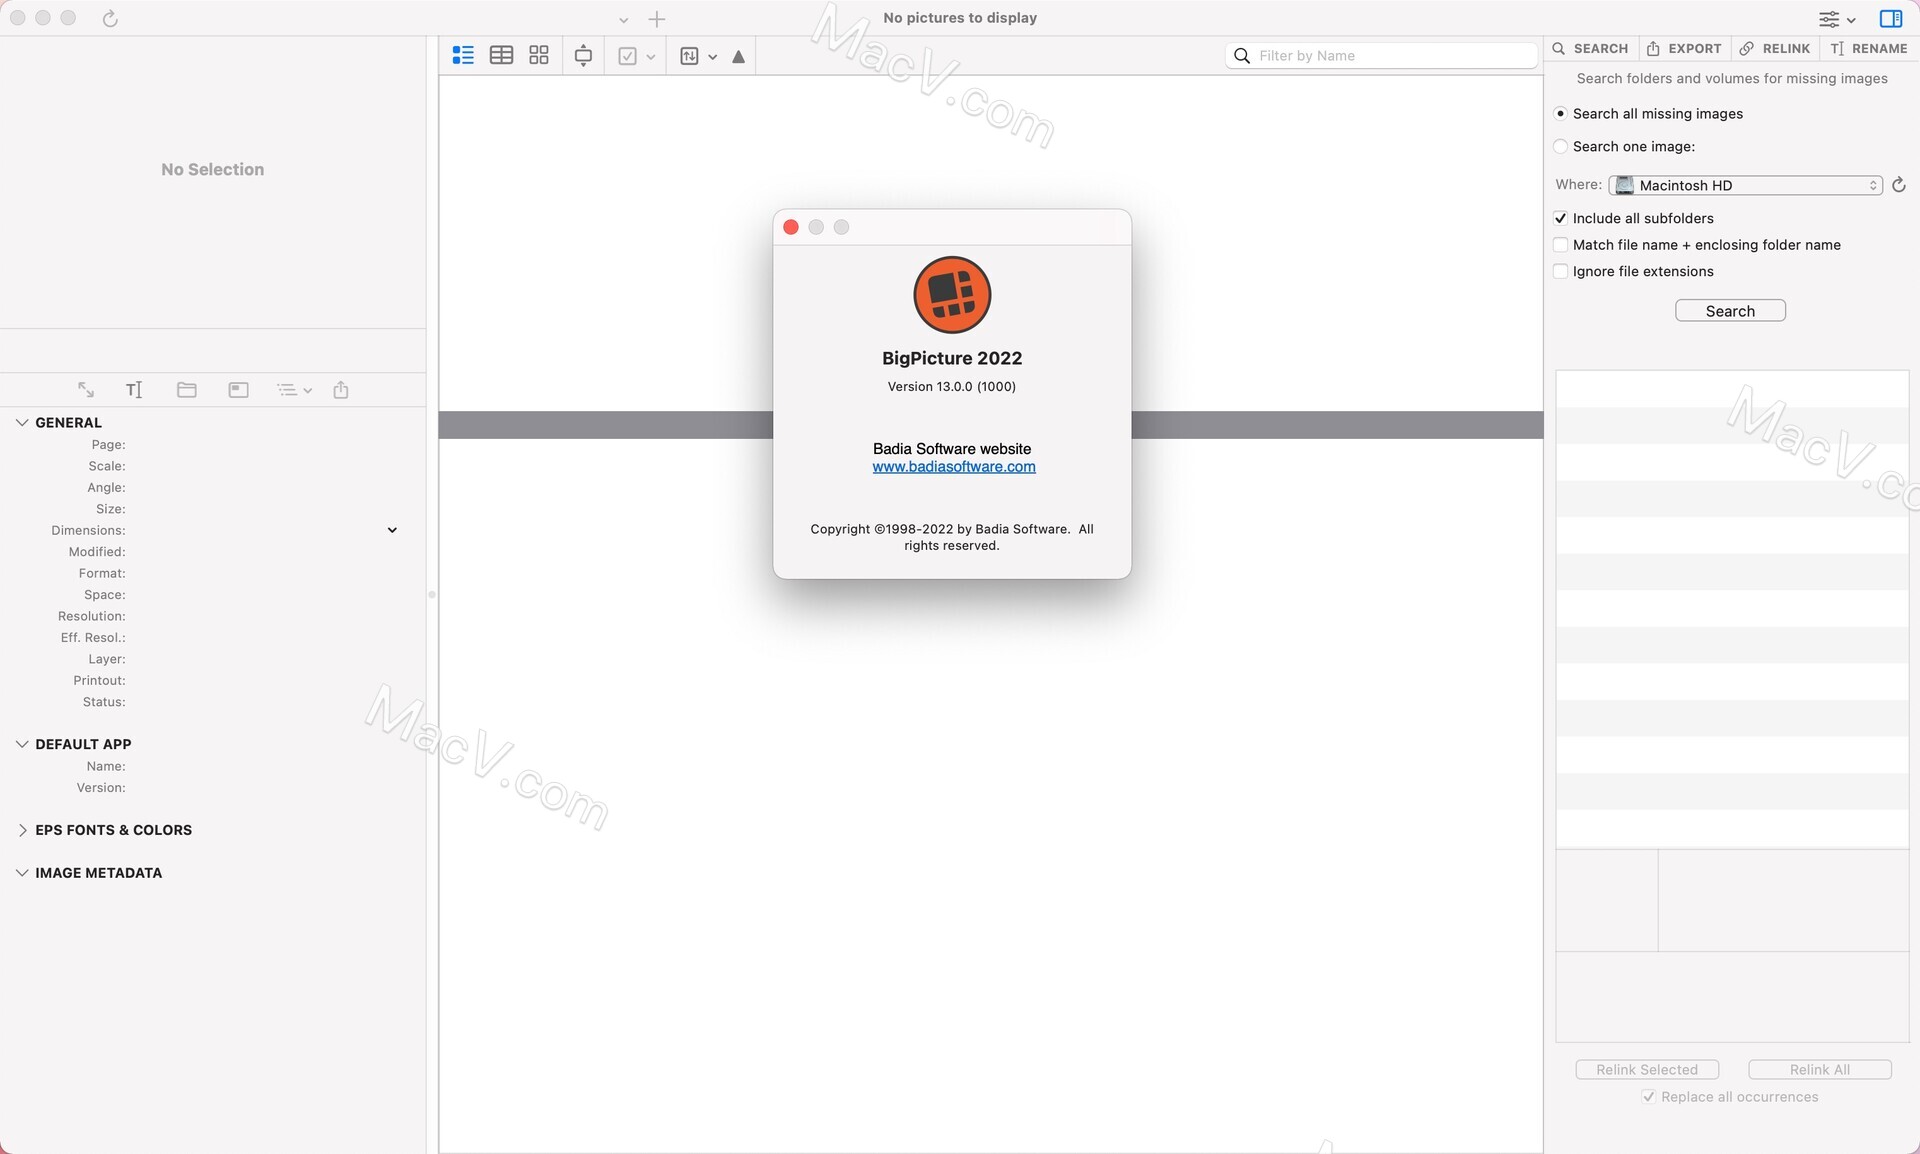The image size is (1920, 1154).
Task: Click the 'BigPicture 2022' title text
Action: [x=952, y=358]
